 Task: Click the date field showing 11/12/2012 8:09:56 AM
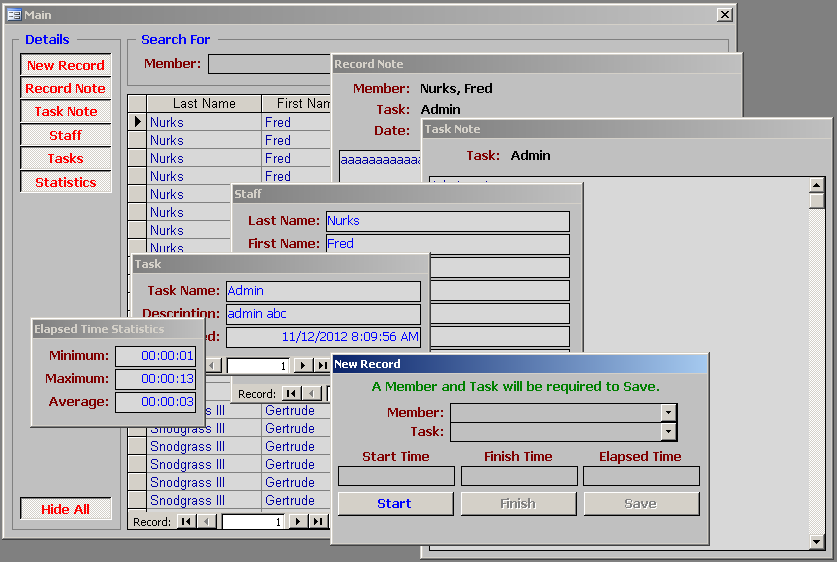323,337
